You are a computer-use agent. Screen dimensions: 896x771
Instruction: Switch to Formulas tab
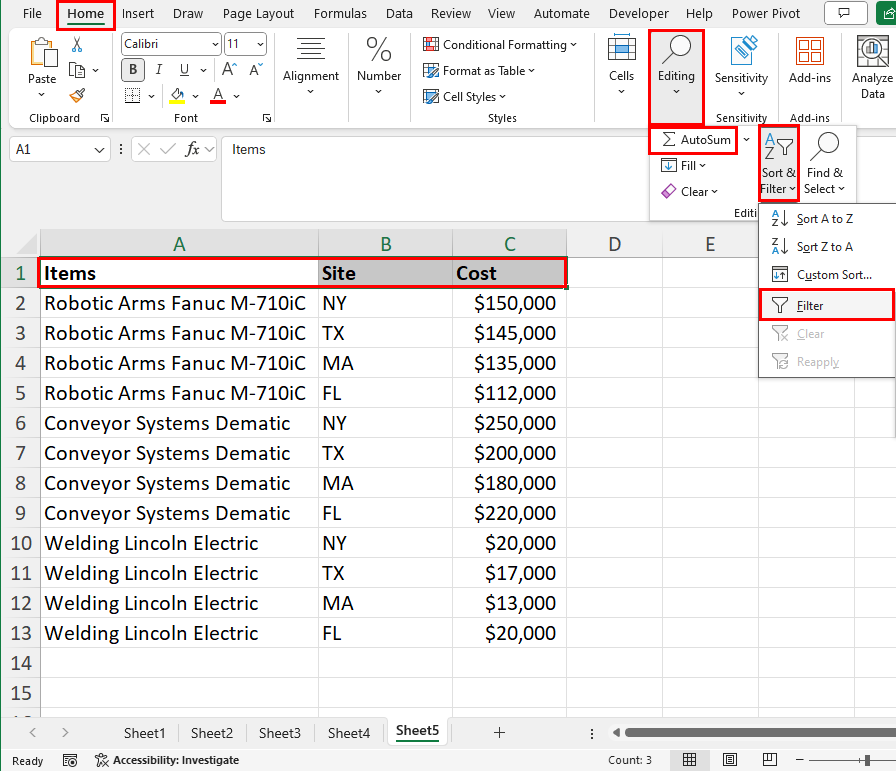(340, 13)
